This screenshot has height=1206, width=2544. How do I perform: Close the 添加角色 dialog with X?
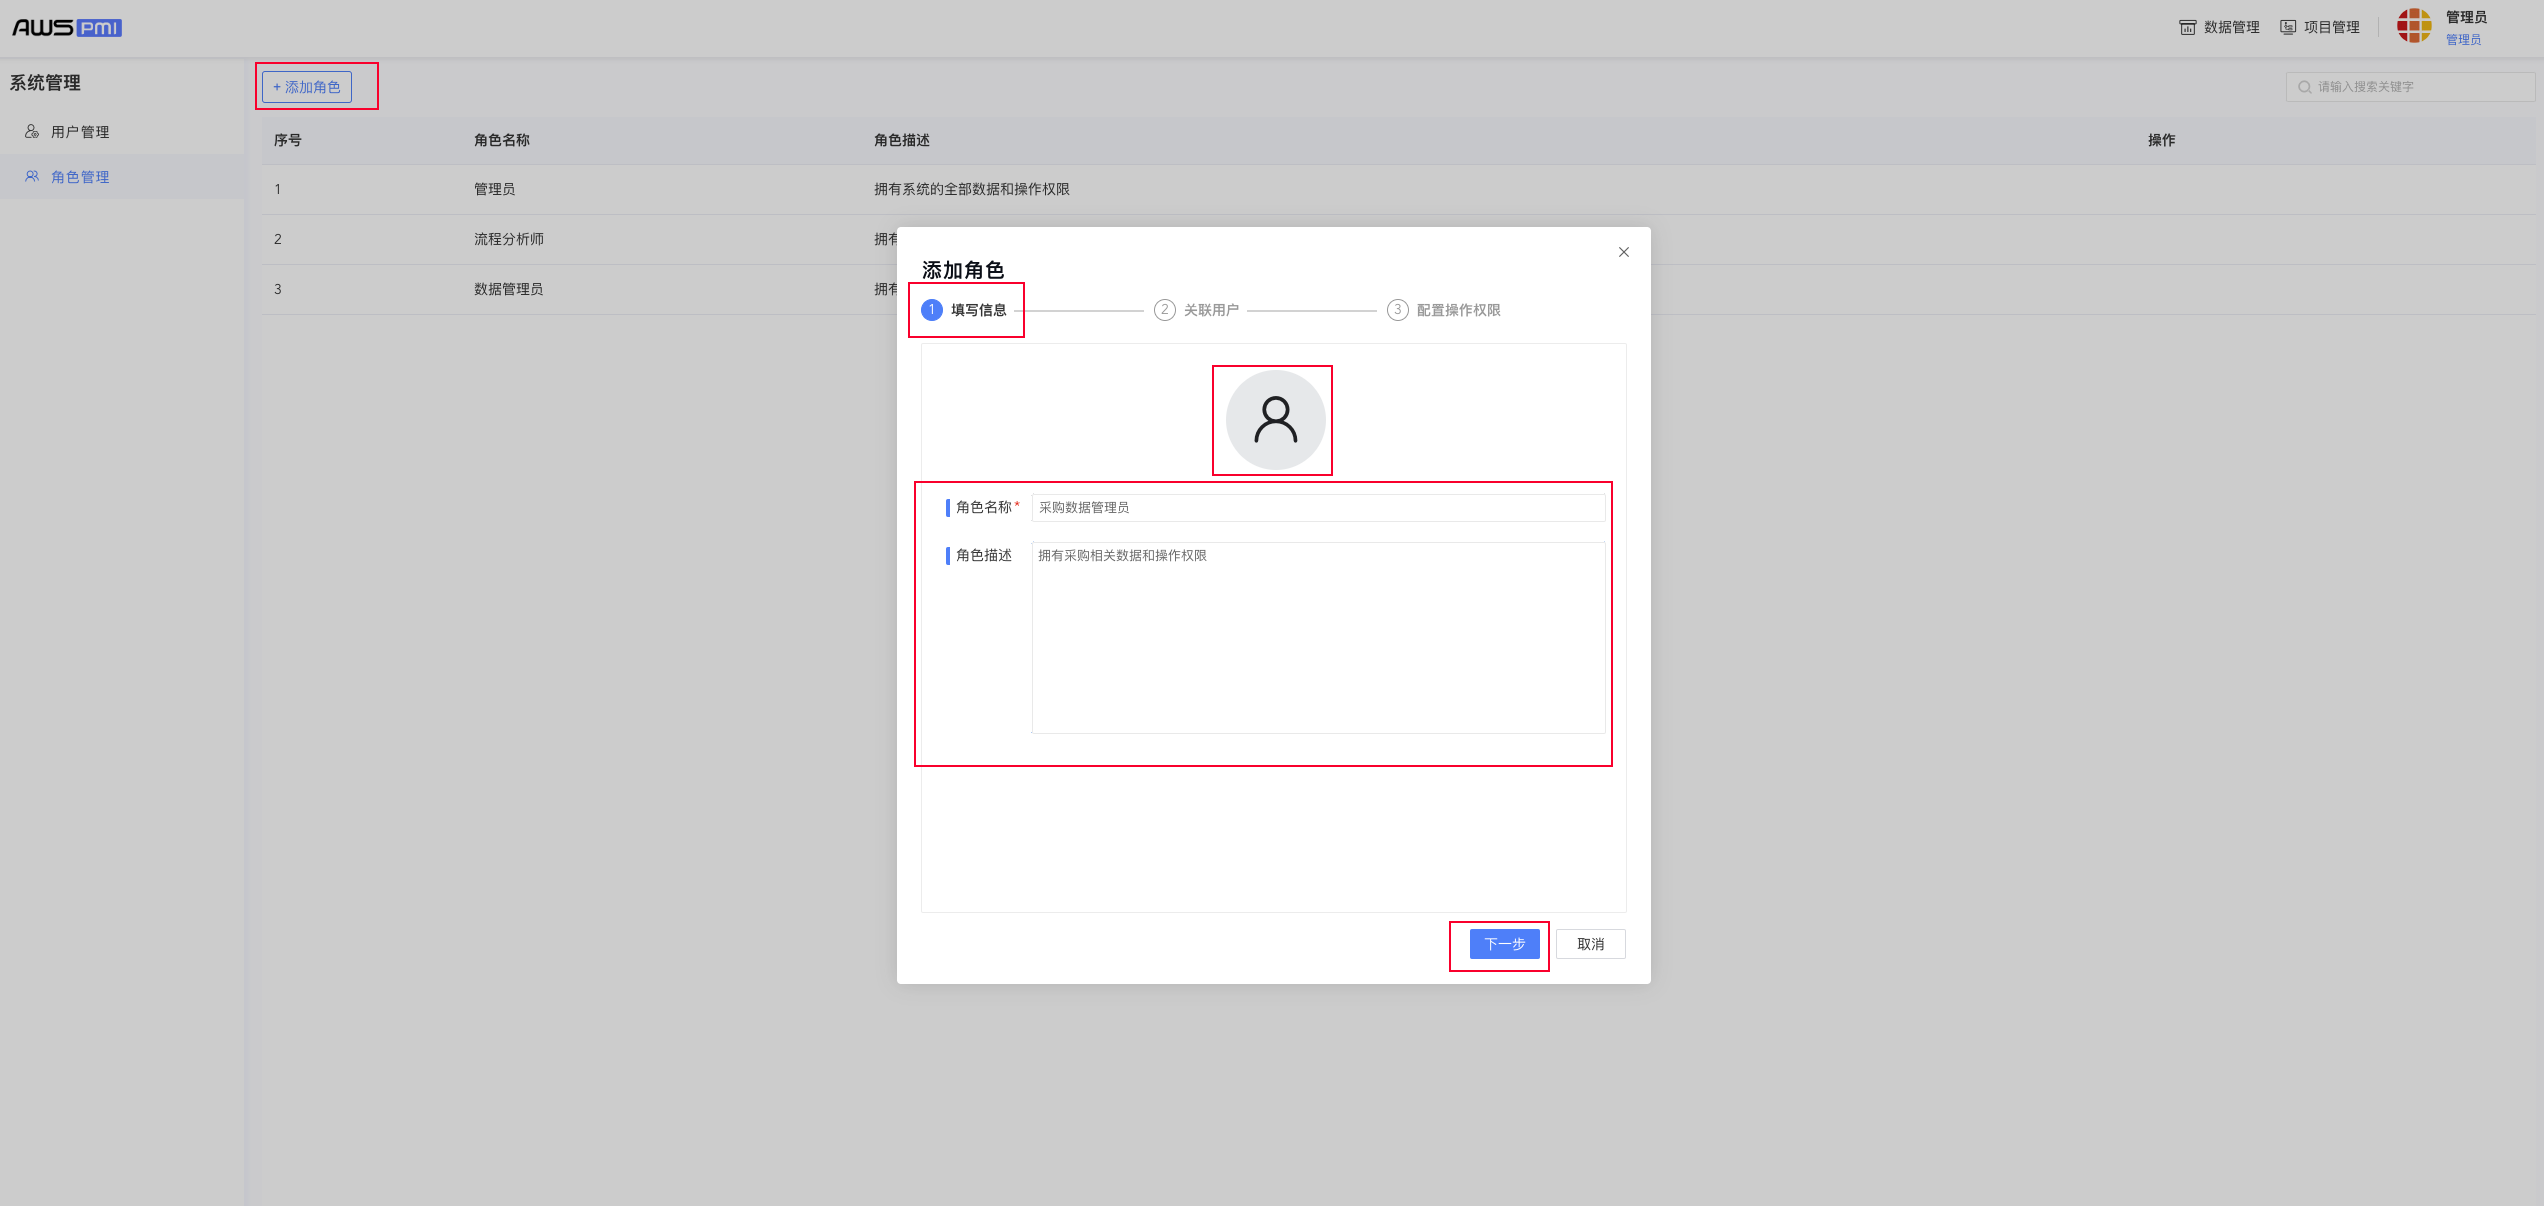1624,252
